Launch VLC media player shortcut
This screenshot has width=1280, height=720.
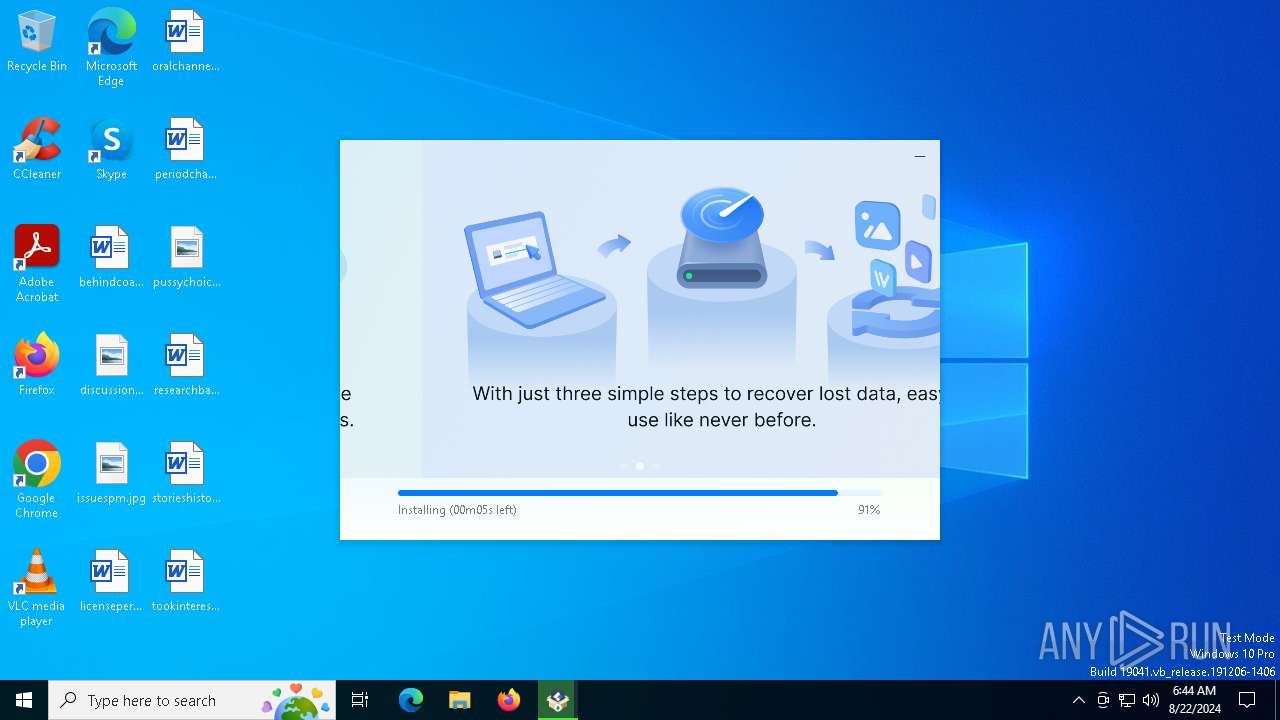point(36,588)
